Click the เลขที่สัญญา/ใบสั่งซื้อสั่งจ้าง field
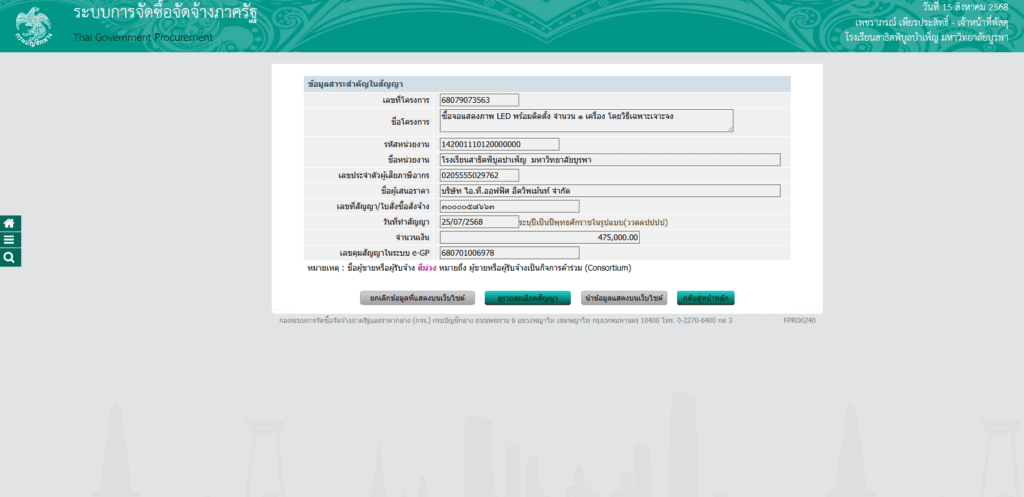Screen dimensions: 1024x497 [509, 206]
